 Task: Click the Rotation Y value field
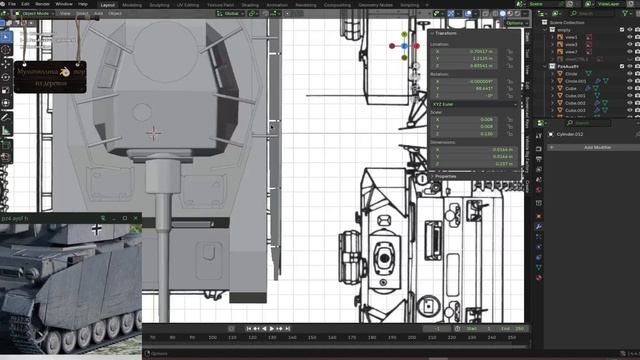(464, 89)
